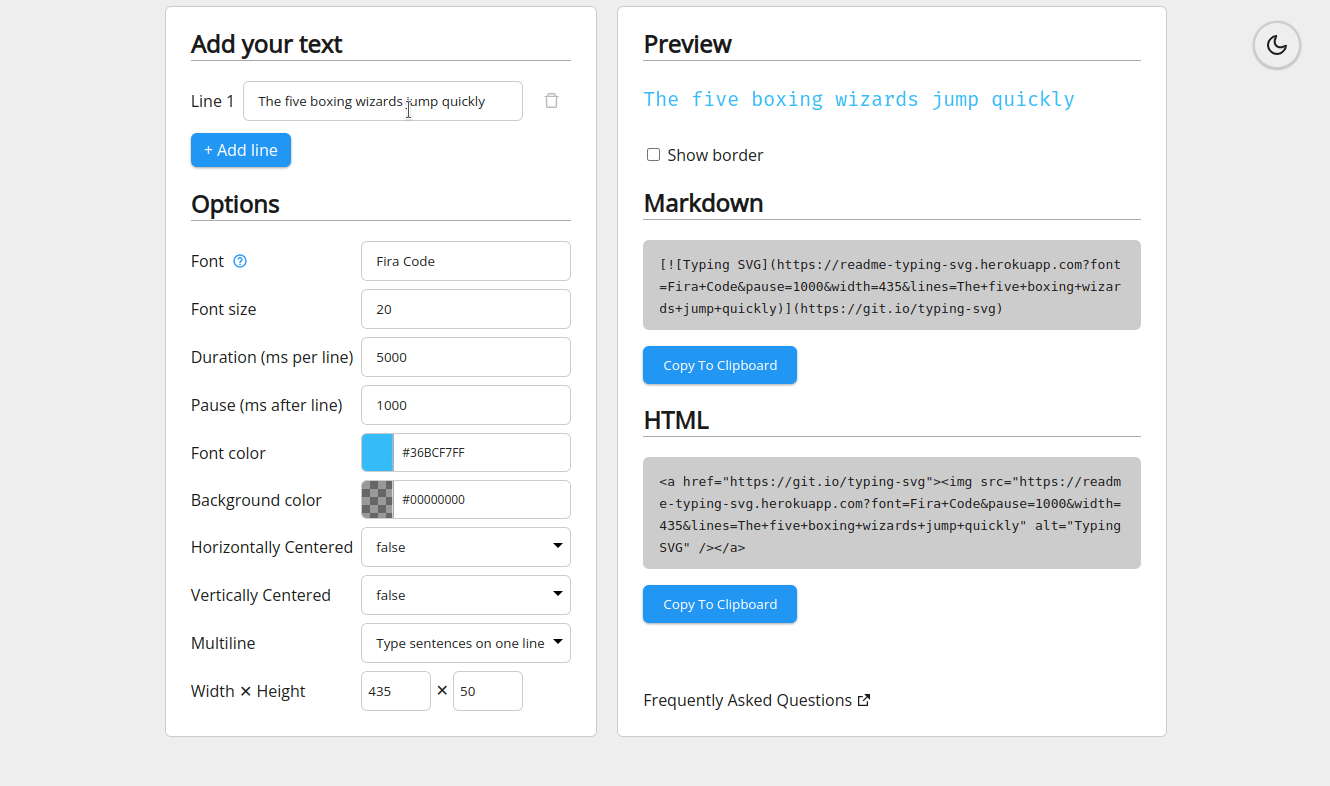Copy the Markdown snippet to clipboard

point(719,365)
